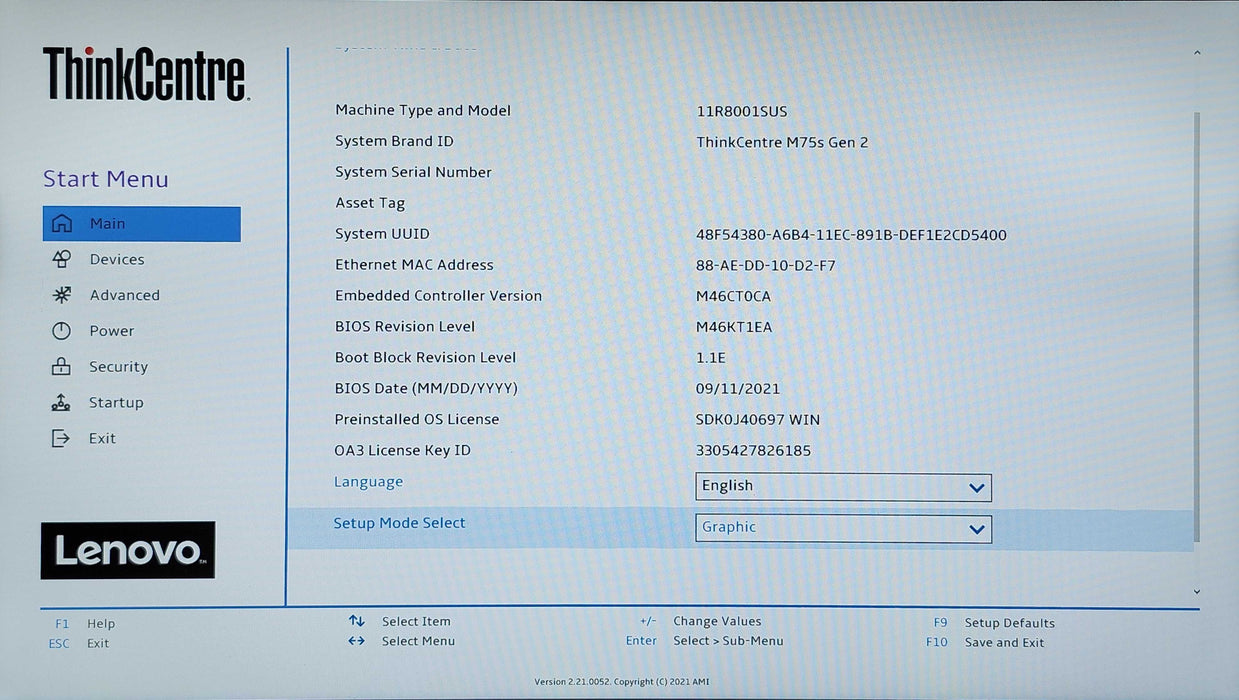This screenshot has width=1239, height=700.
Task: Click the Main home icon
Action: pos(62,224)
